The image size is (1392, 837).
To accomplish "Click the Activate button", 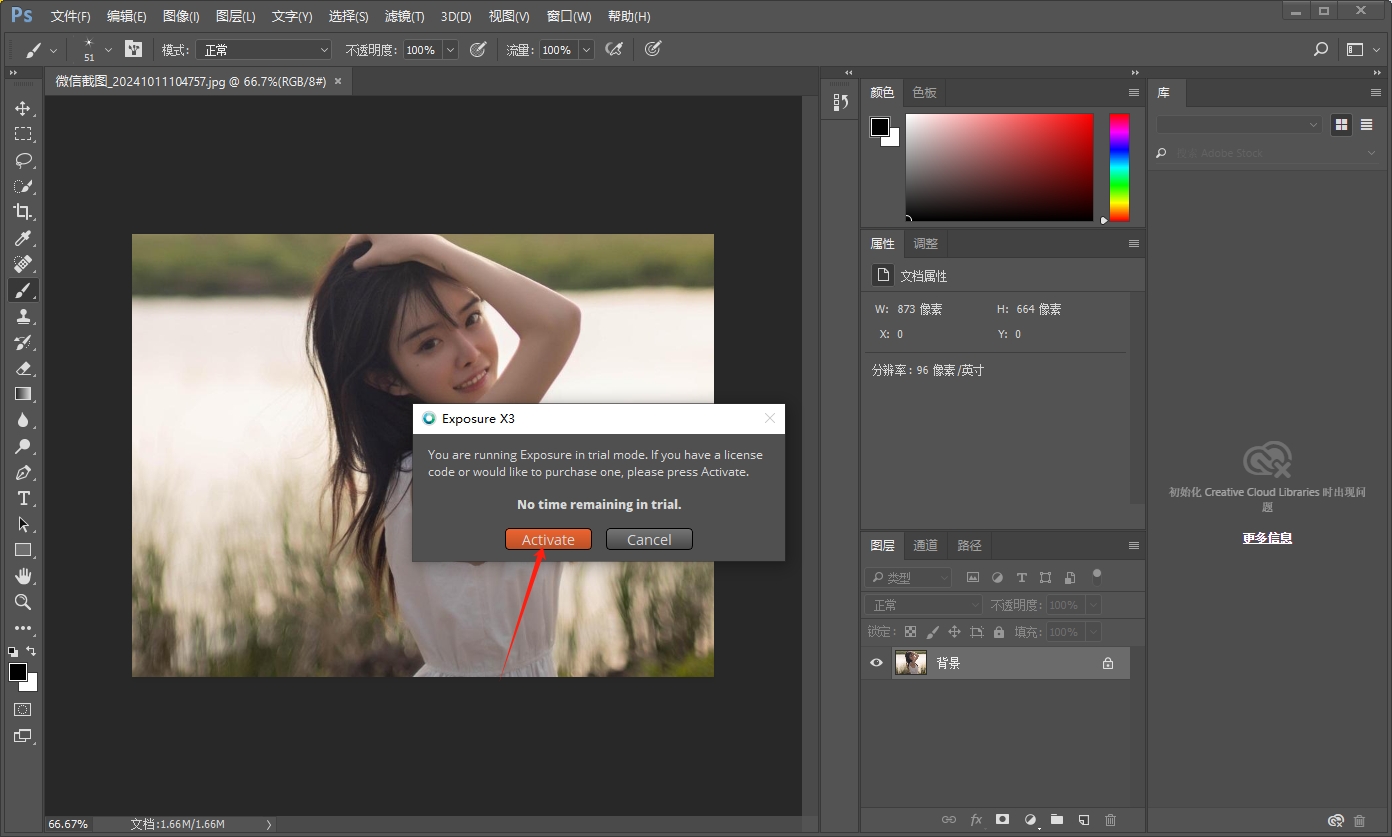I will 548,539.
